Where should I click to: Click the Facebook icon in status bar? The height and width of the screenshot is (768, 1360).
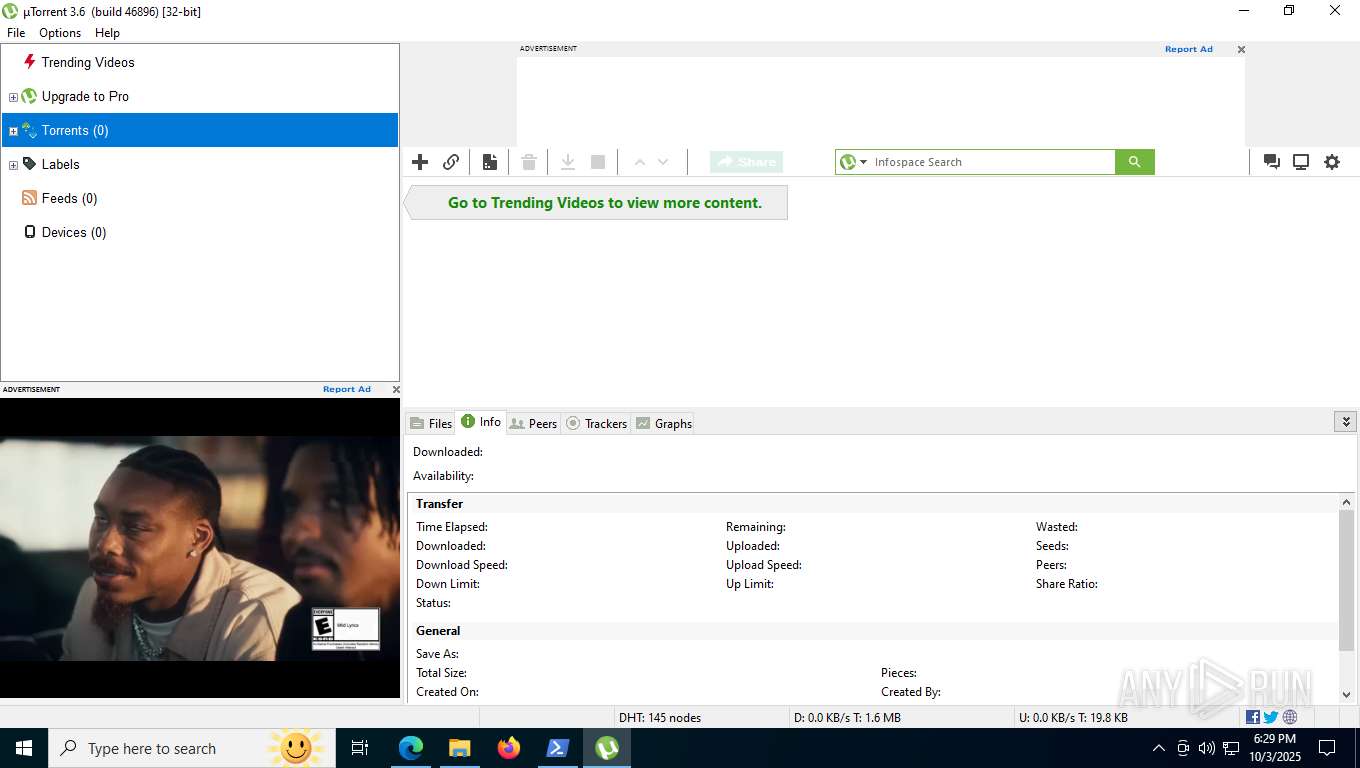click(x=1252, y=717)
